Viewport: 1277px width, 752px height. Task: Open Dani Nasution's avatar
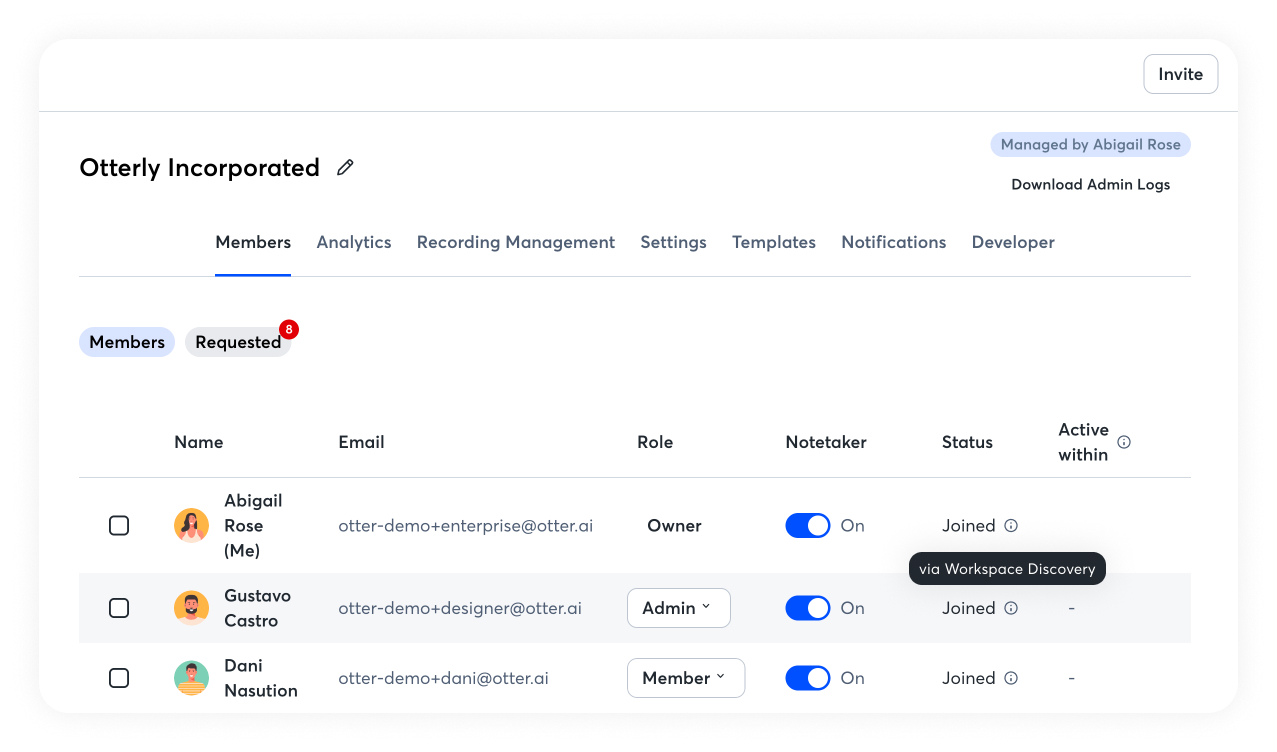[191, 678]
